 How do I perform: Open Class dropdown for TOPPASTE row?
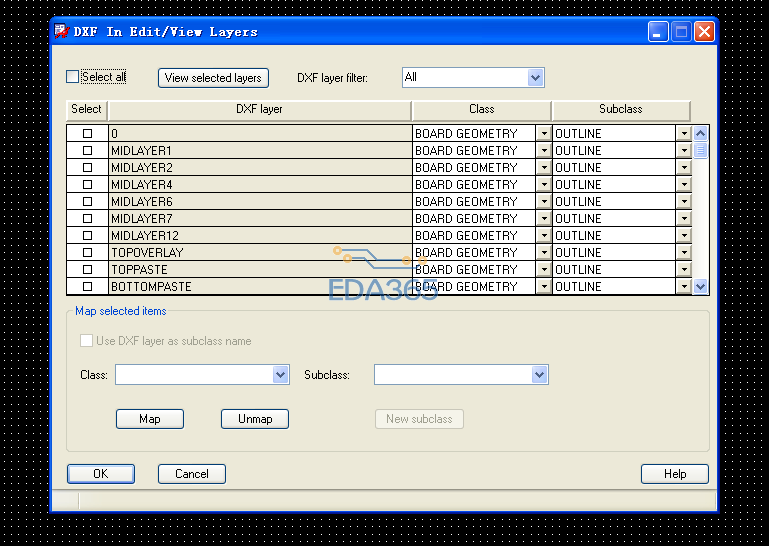pyautogui.click(x=544, y=269)
